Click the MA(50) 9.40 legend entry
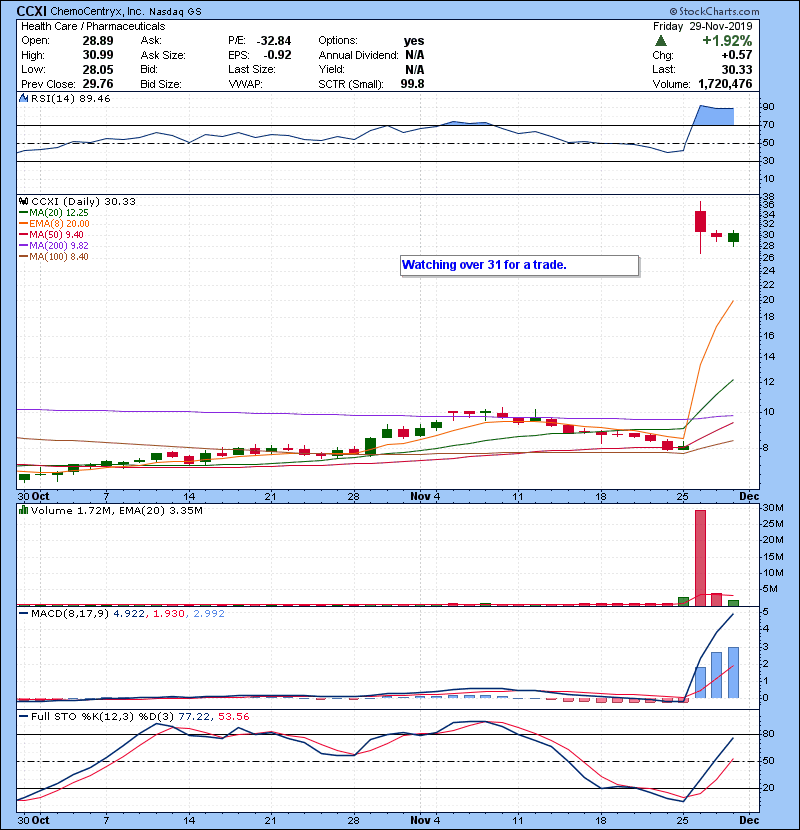 coord(51,234)
